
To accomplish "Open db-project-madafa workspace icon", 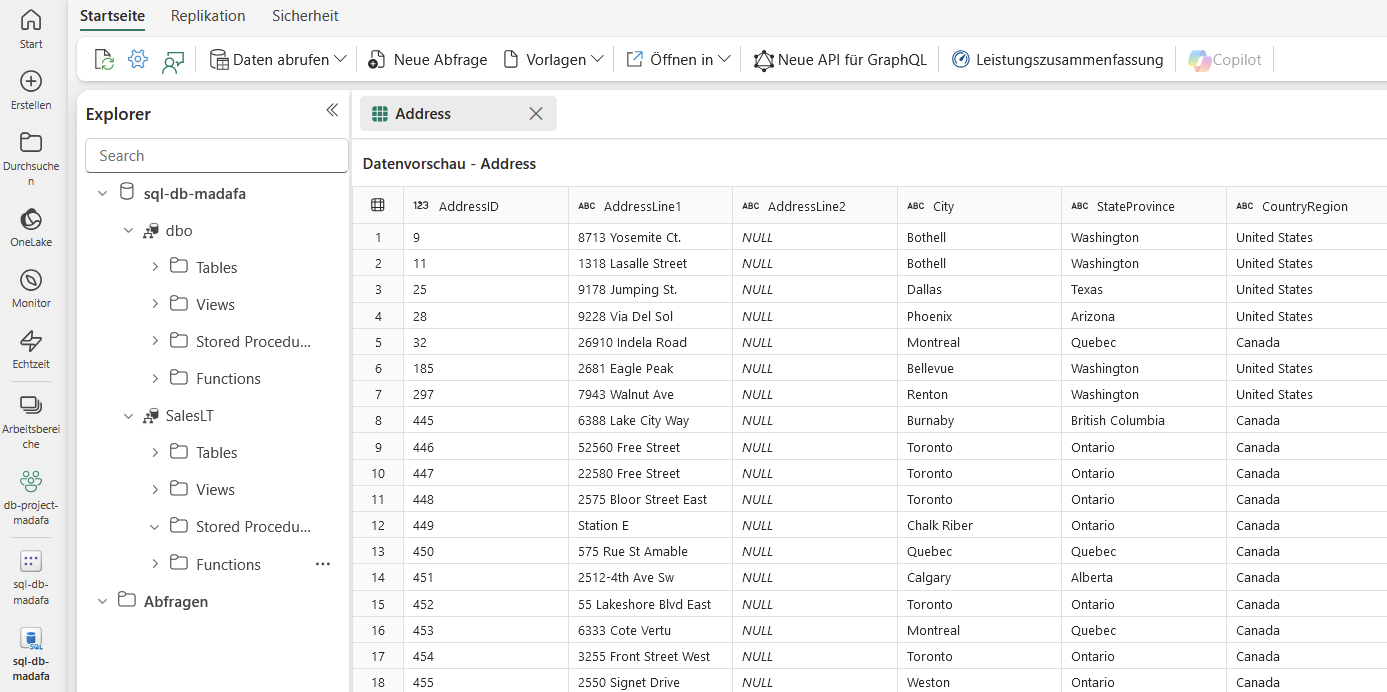I will pyautogui.click(x=31, y=482).
